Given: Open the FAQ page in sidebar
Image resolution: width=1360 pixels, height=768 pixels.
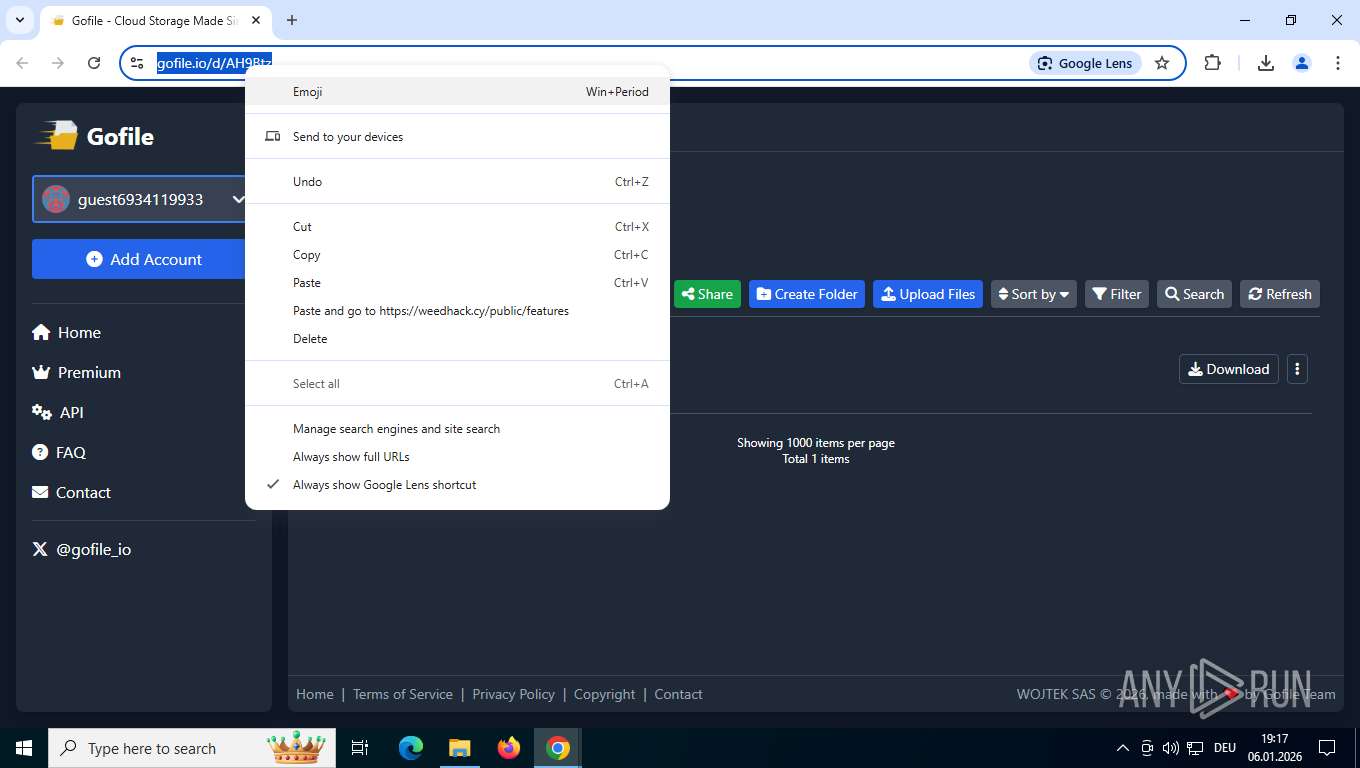Looking at the screenshot, I should pyautogui.click(x=59, y=452).
